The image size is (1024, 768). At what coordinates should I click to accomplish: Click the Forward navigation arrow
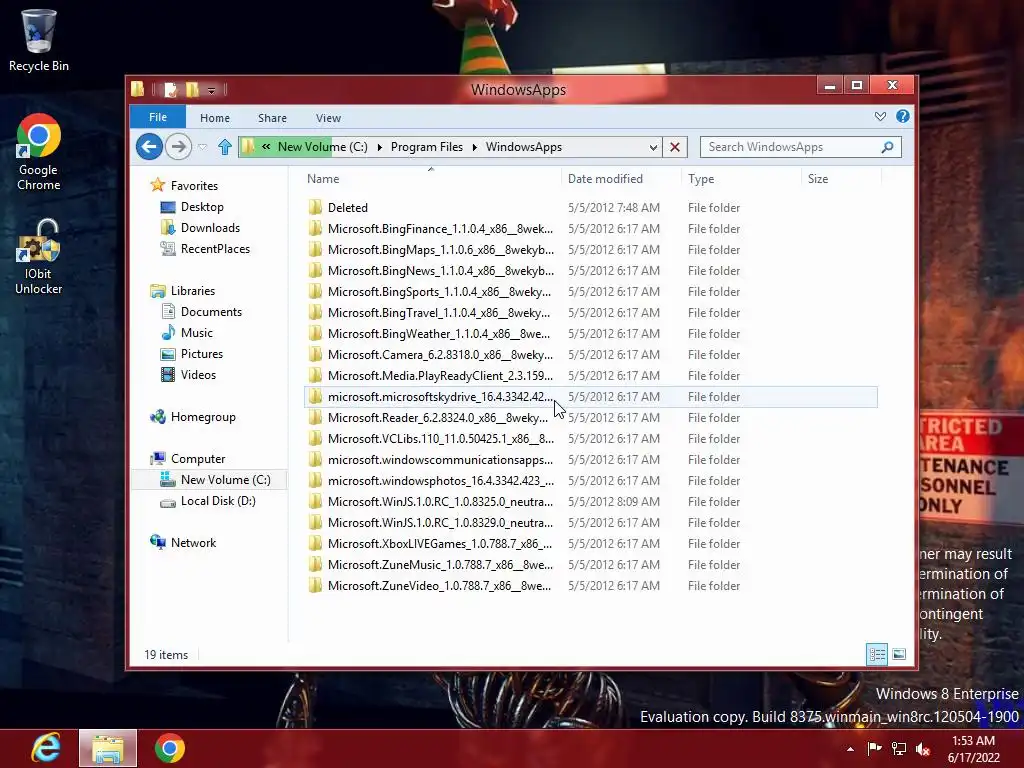[178, 147]
